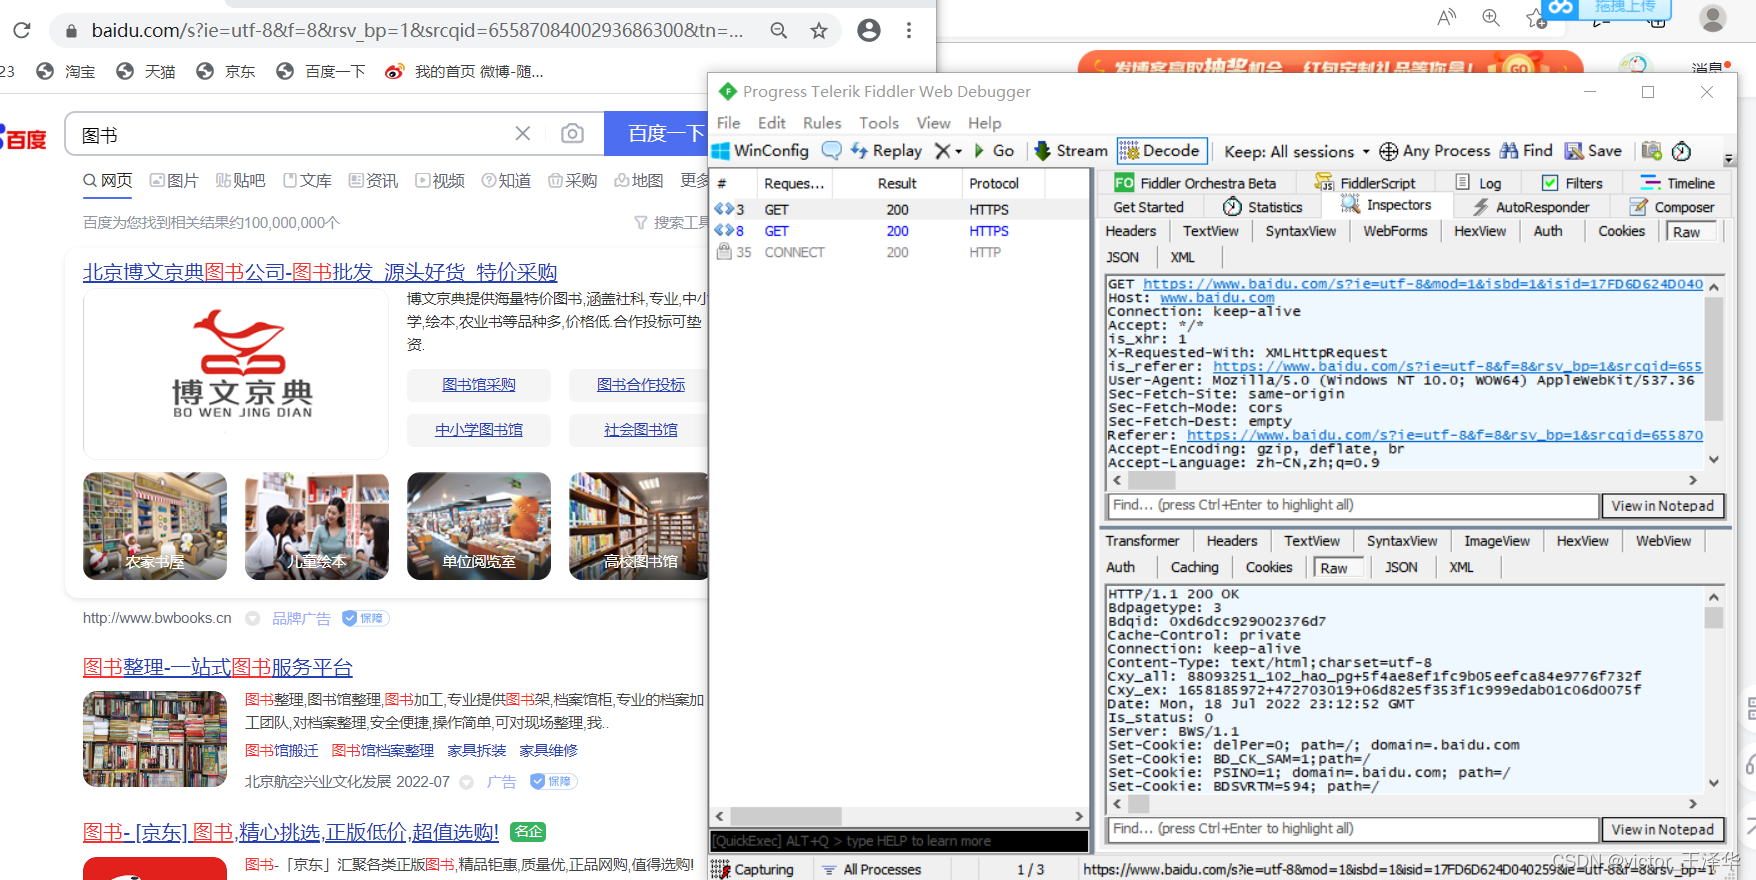This screenshot has height=880, width=1756.
Task: Switch to Fiddler Orchestra Beta tab
Action: 1196,183
